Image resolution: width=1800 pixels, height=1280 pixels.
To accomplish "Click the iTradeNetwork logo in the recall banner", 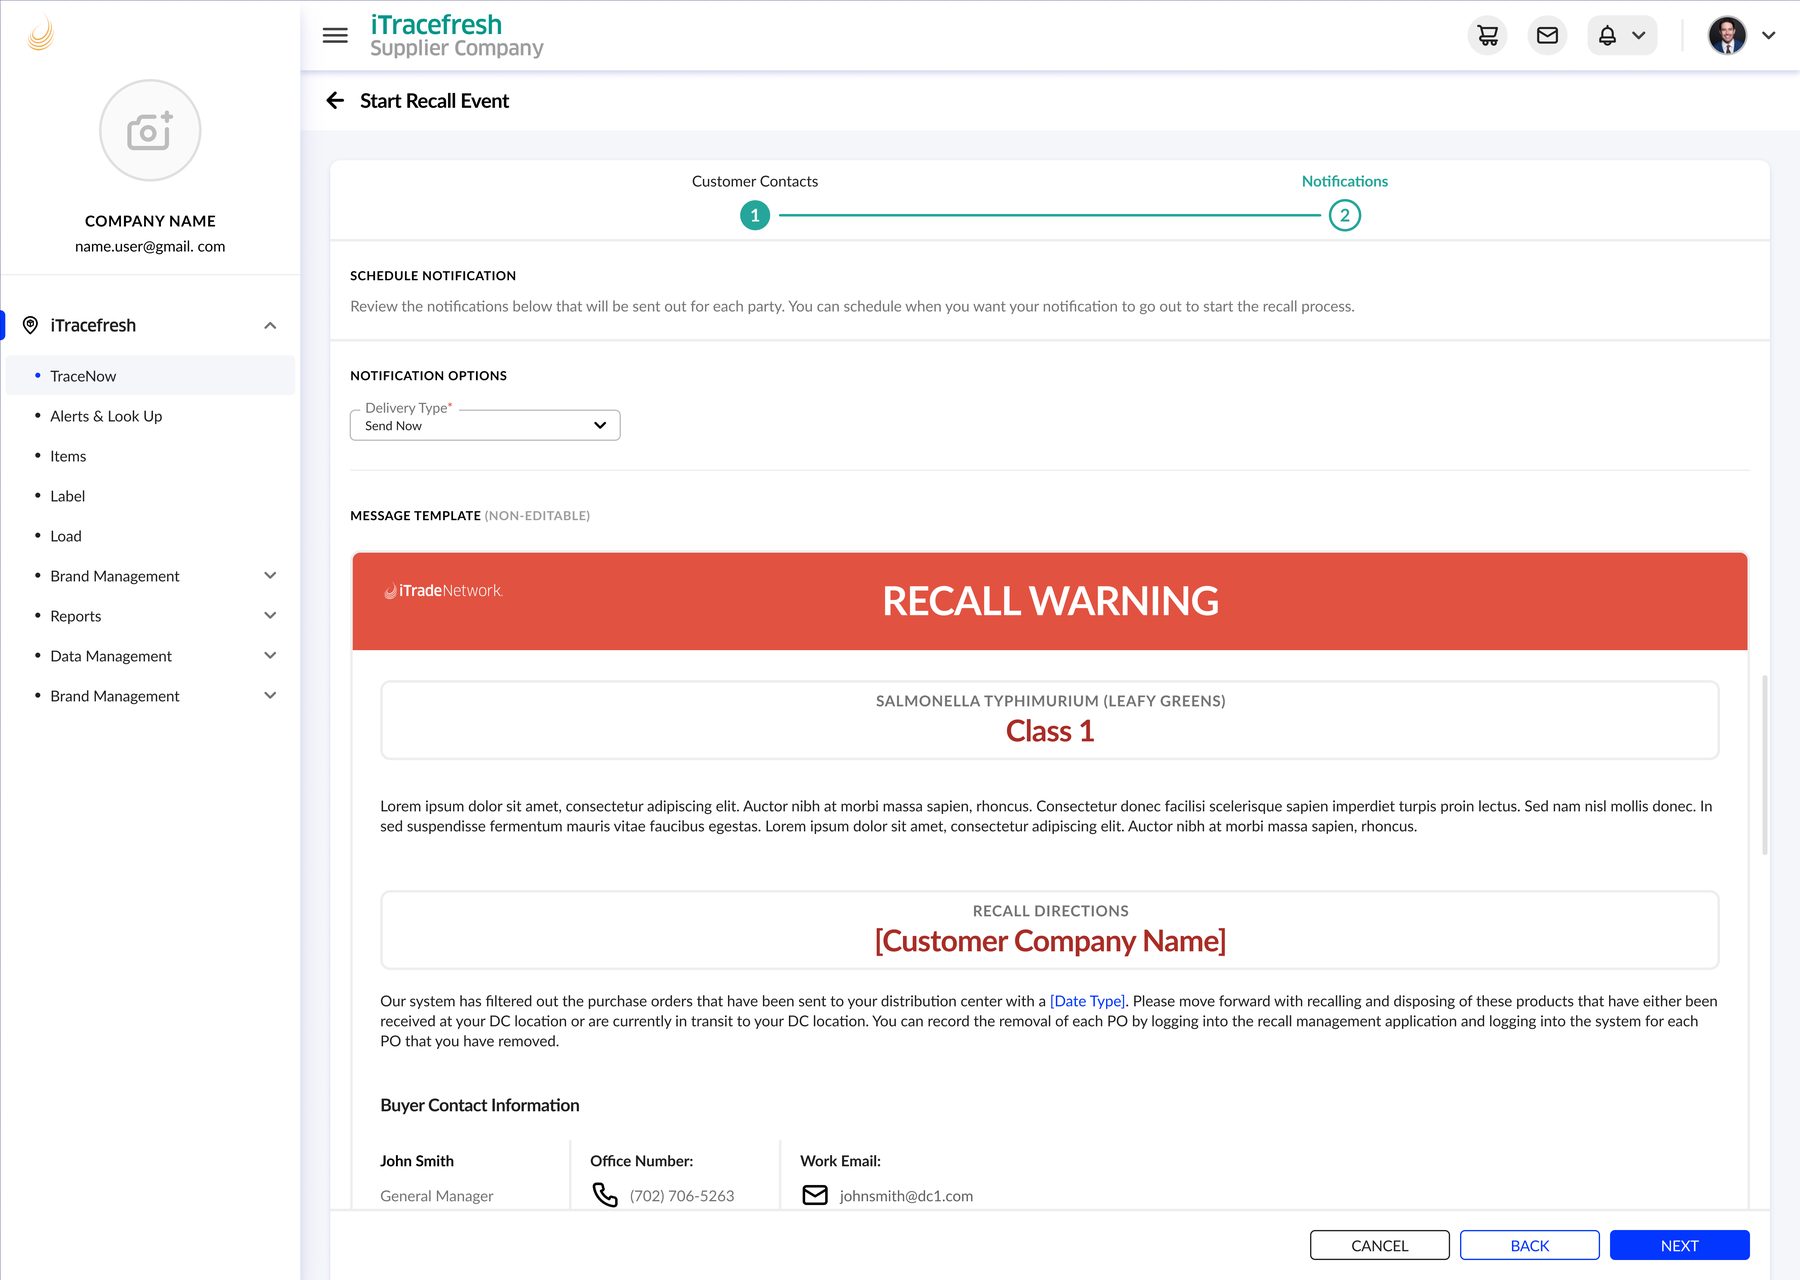I will click(443, 591).
